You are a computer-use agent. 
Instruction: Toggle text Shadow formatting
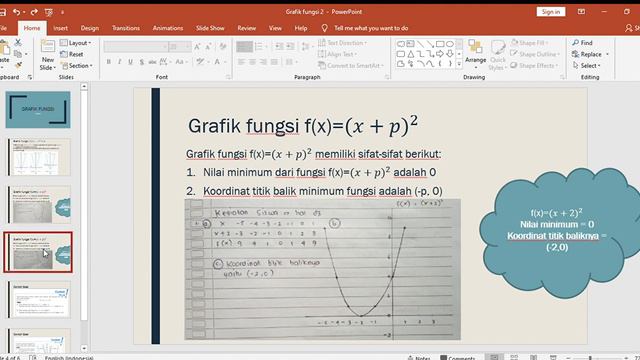pyautogui.click(x=141, y=62)
